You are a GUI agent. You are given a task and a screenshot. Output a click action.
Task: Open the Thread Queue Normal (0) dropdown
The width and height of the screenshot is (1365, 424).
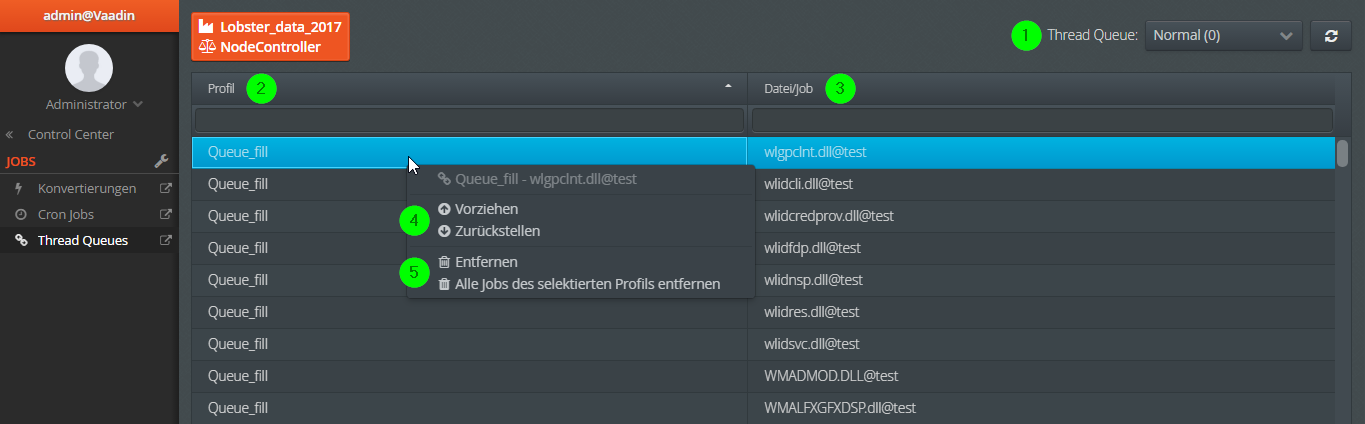click(x=1223, y=36)
